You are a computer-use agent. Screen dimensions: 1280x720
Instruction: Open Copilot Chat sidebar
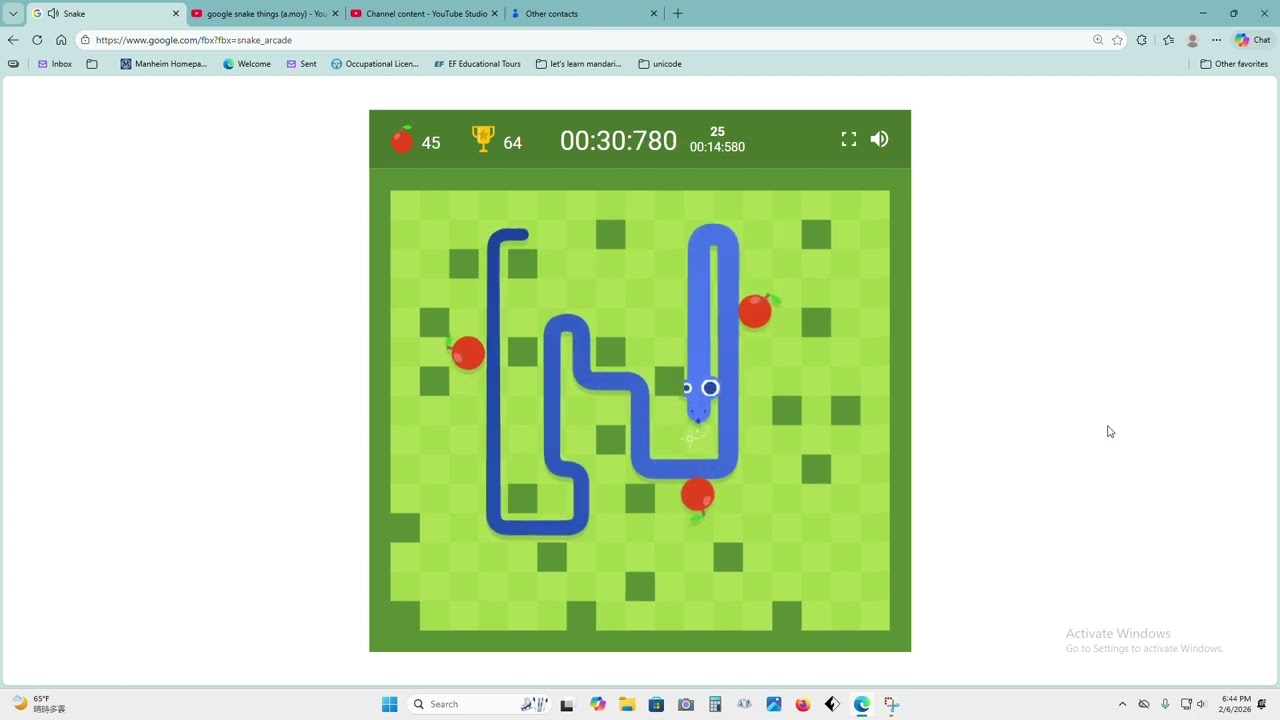tap(1253, 40)
